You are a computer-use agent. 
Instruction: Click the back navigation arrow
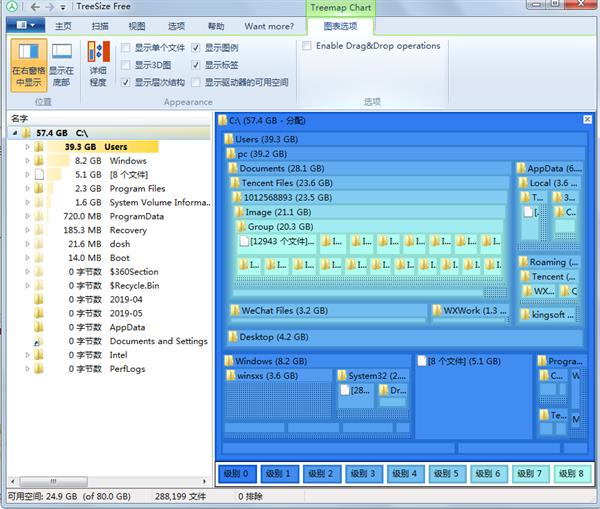[x=35, y=7]
